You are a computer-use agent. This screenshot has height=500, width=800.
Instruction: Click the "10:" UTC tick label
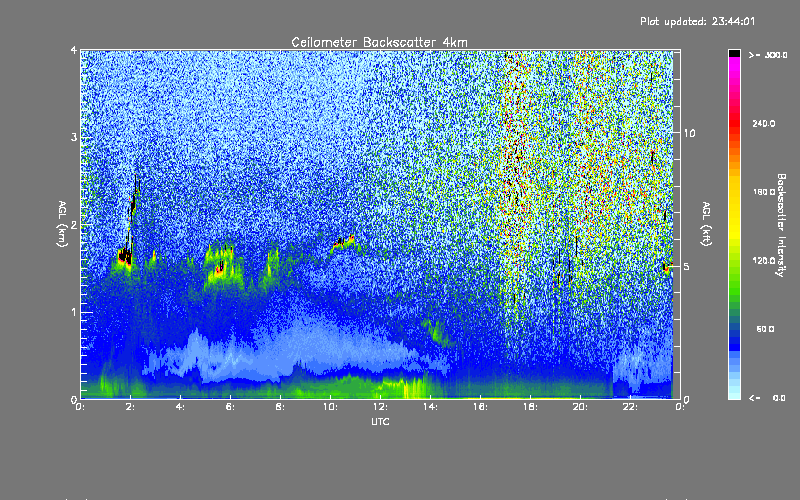(x=331, y=407)
